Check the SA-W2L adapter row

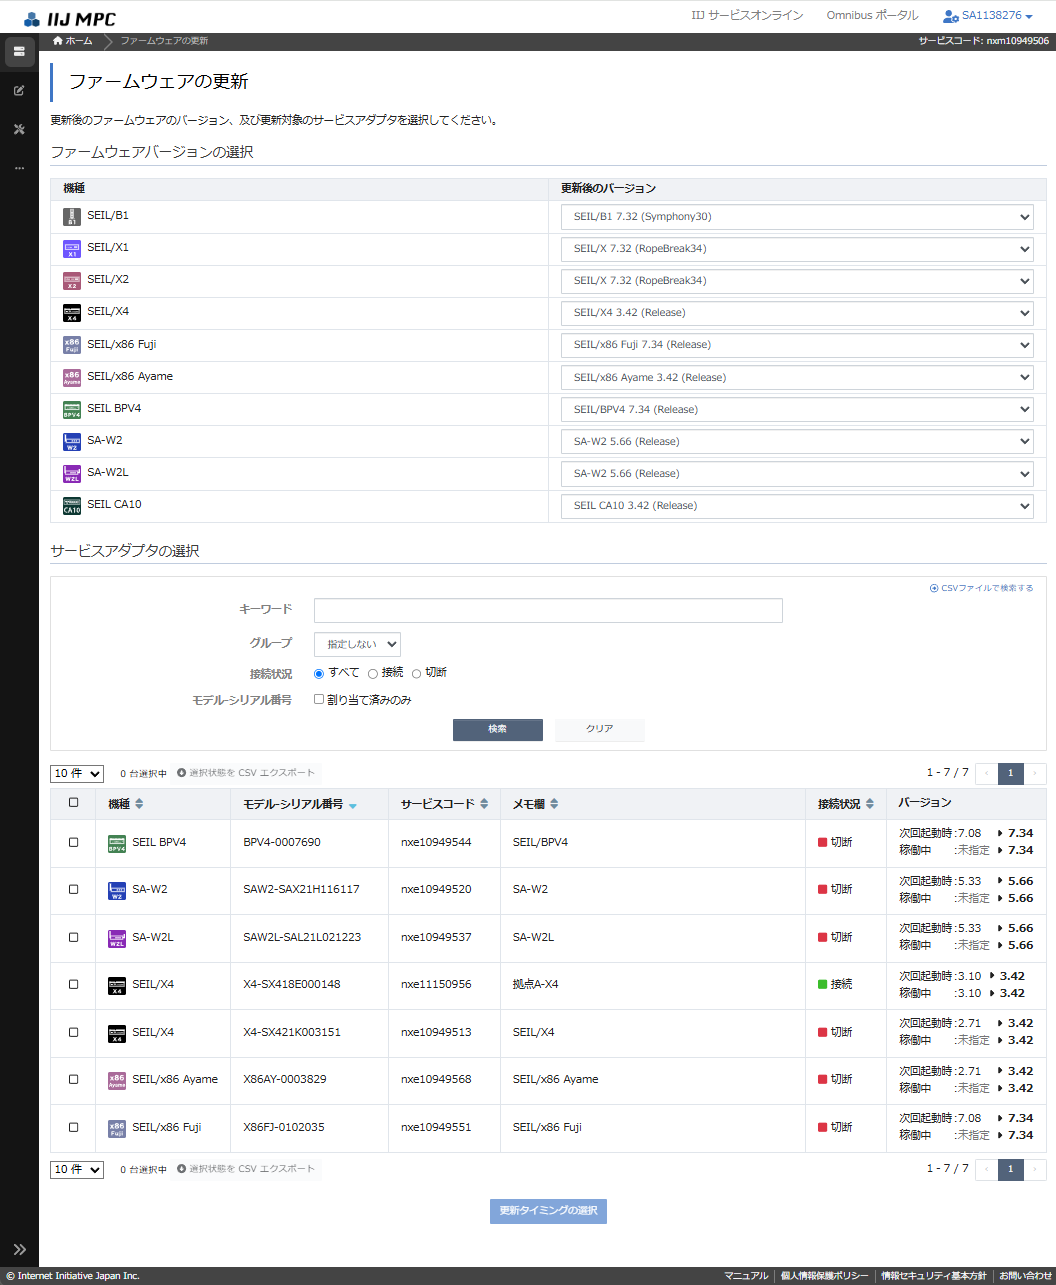pyautogui.click(x=73, y=937)
